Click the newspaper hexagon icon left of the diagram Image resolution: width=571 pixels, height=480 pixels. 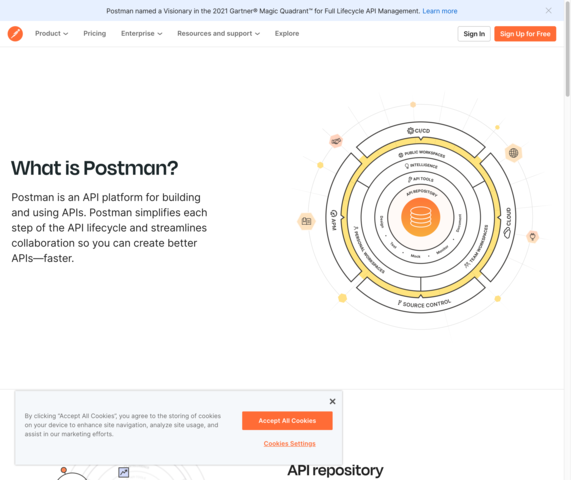pyautogui.click(x=306, y=221)
